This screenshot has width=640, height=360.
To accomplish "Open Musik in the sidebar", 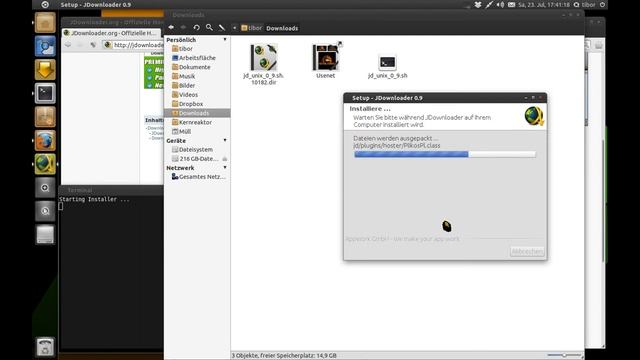I will (x=197, y=76).
